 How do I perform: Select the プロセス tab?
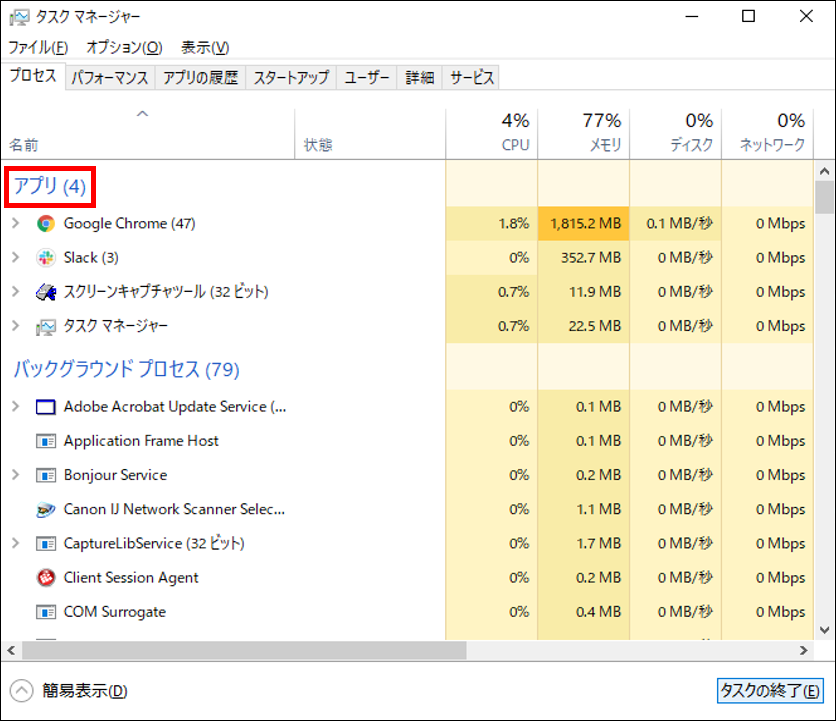33,76
